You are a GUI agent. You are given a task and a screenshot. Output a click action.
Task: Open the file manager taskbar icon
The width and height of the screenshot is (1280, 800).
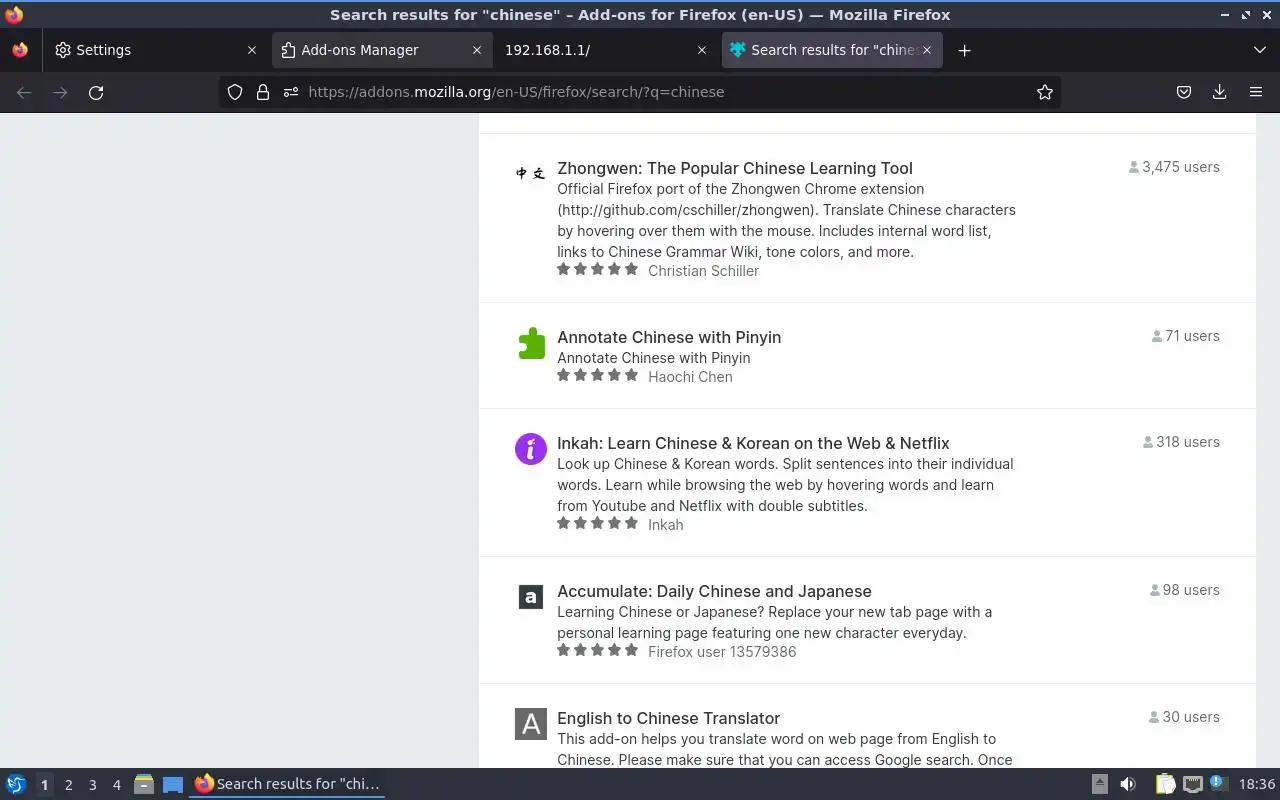tap(143, 784)
